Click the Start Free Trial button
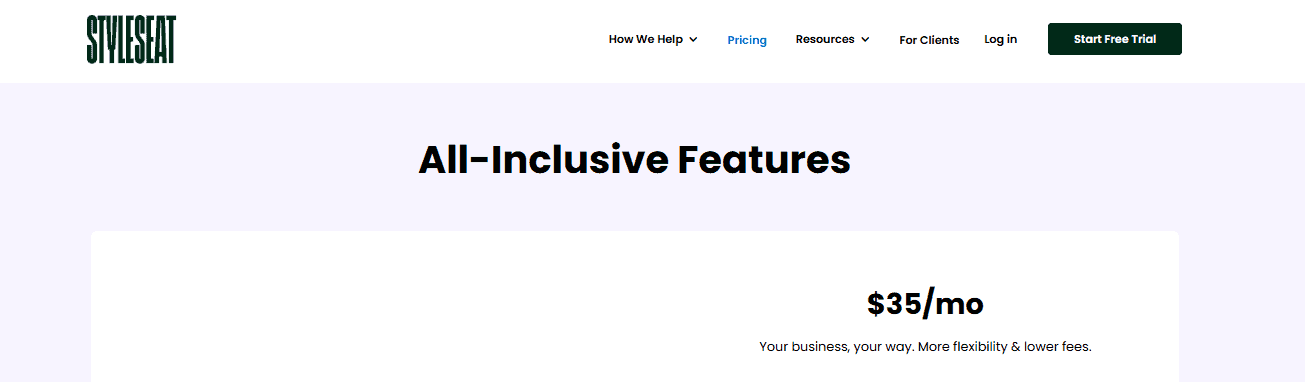The width and height of the screenshot is (1305, 382). 1115,39
